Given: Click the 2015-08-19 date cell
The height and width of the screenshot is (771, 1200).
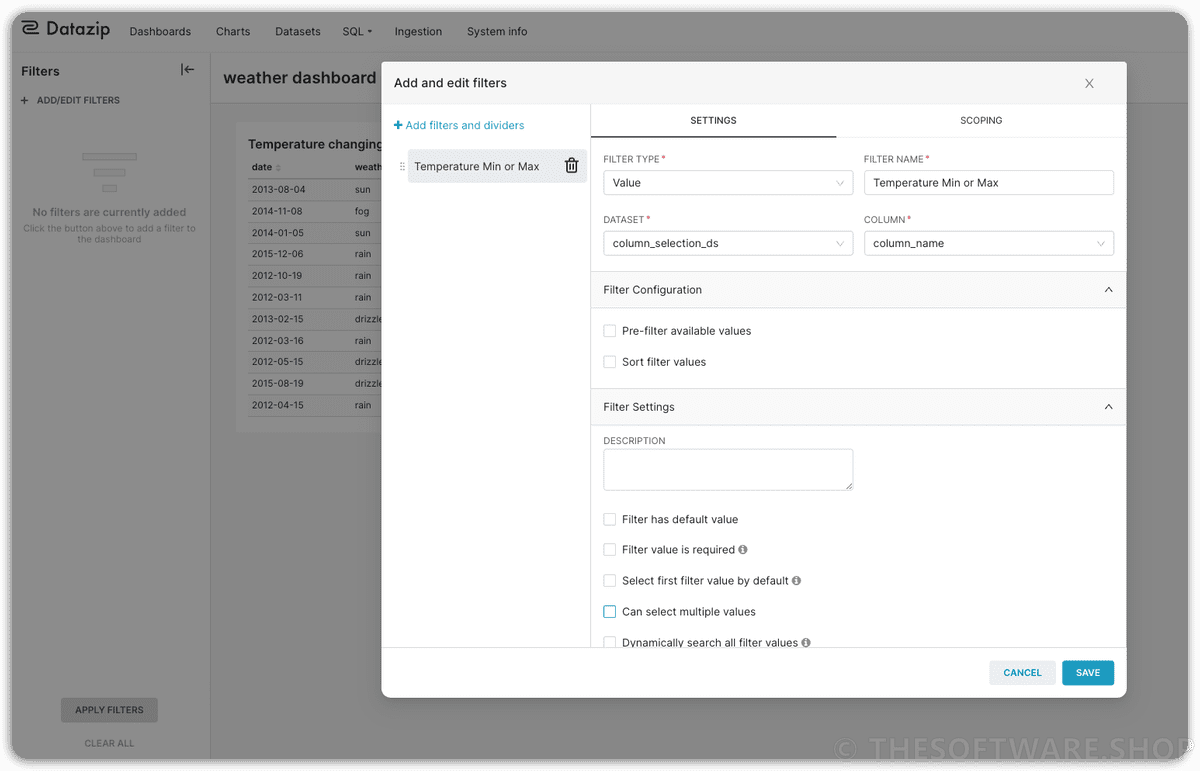Looking at the screenshot, I should click(277, 383).
